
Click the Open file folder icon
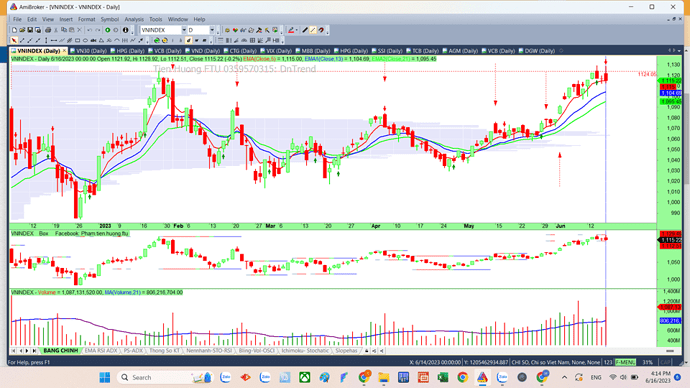click(x=22, y=30)
